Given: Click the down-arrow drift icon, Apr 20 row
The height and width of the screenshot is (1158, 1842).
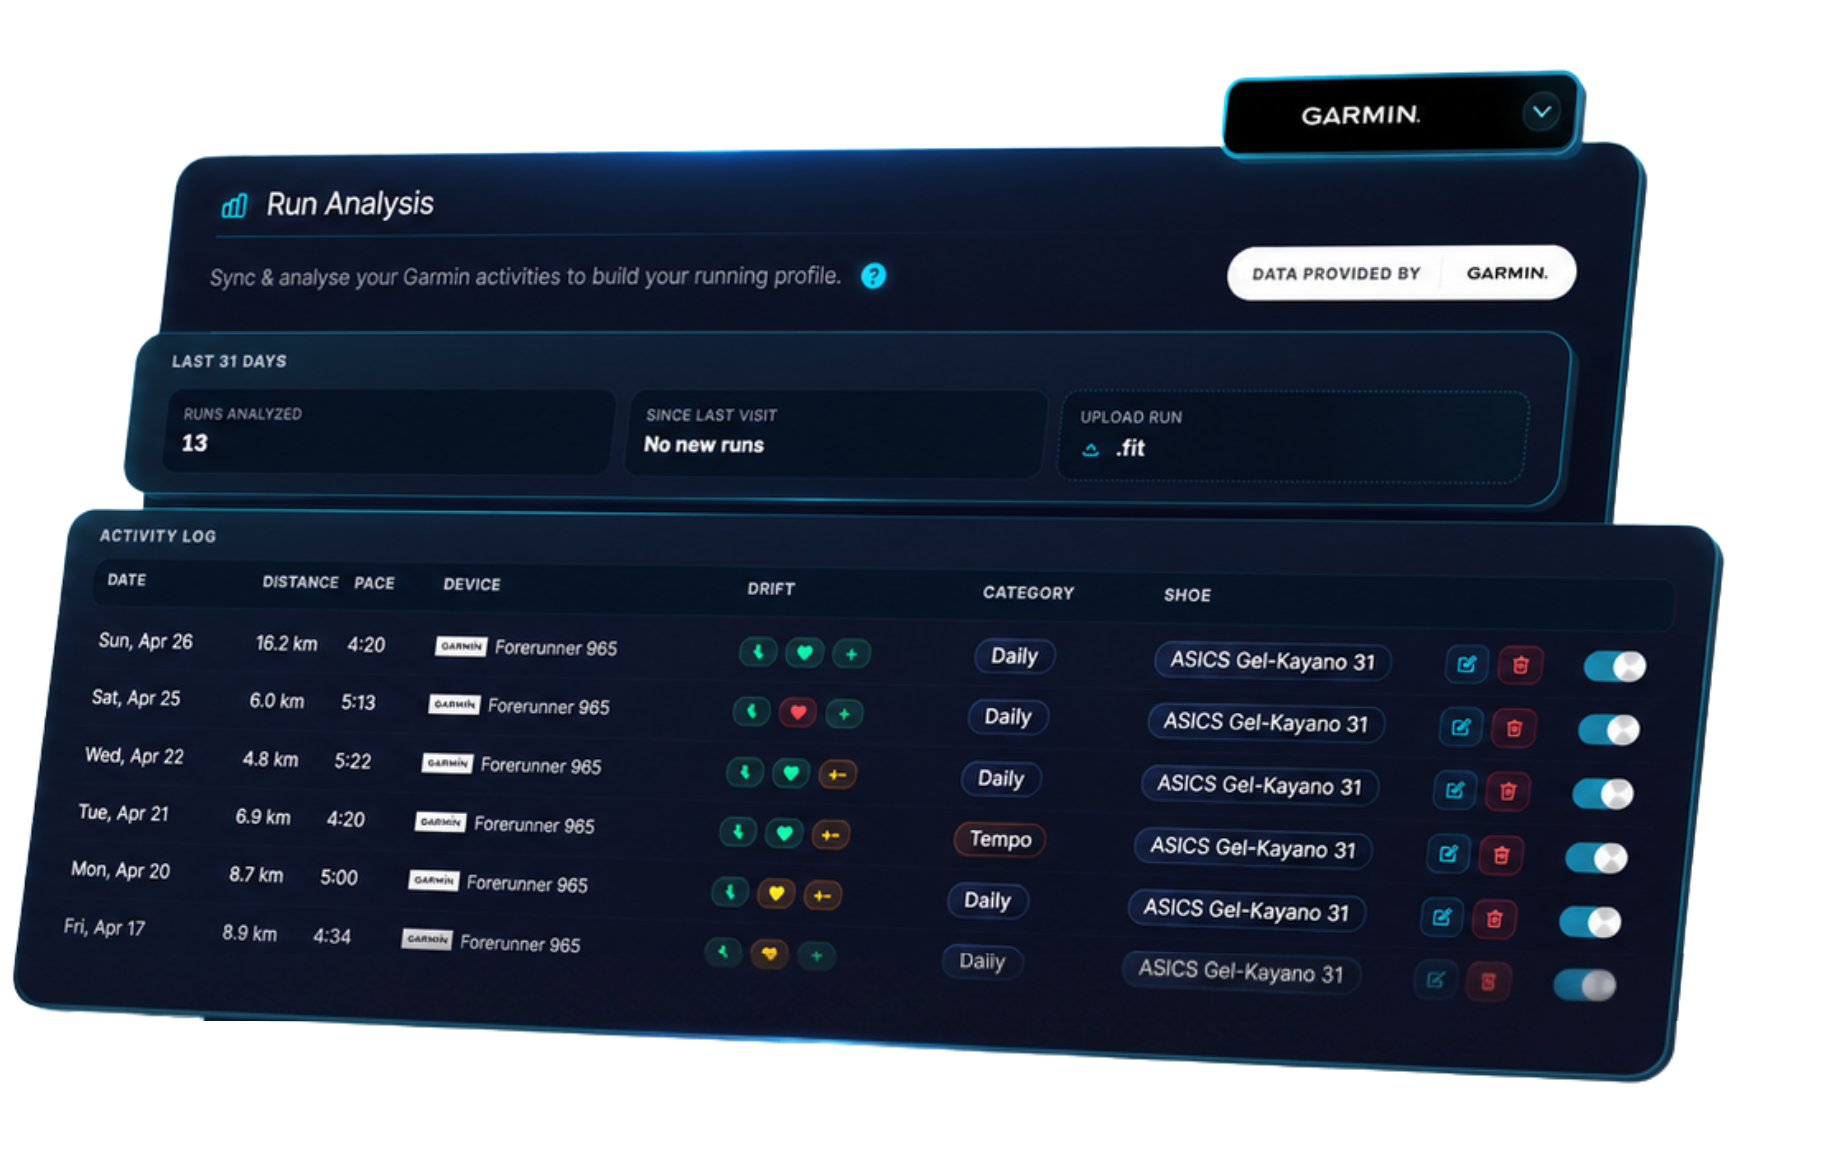Looking at the screenshot, I should click(x=730, y=891).
